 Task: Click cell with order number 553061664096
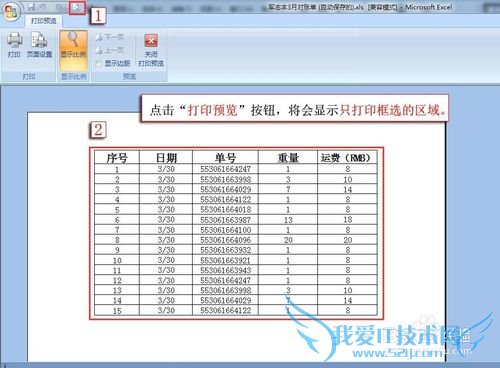click(x=225, y=240)
